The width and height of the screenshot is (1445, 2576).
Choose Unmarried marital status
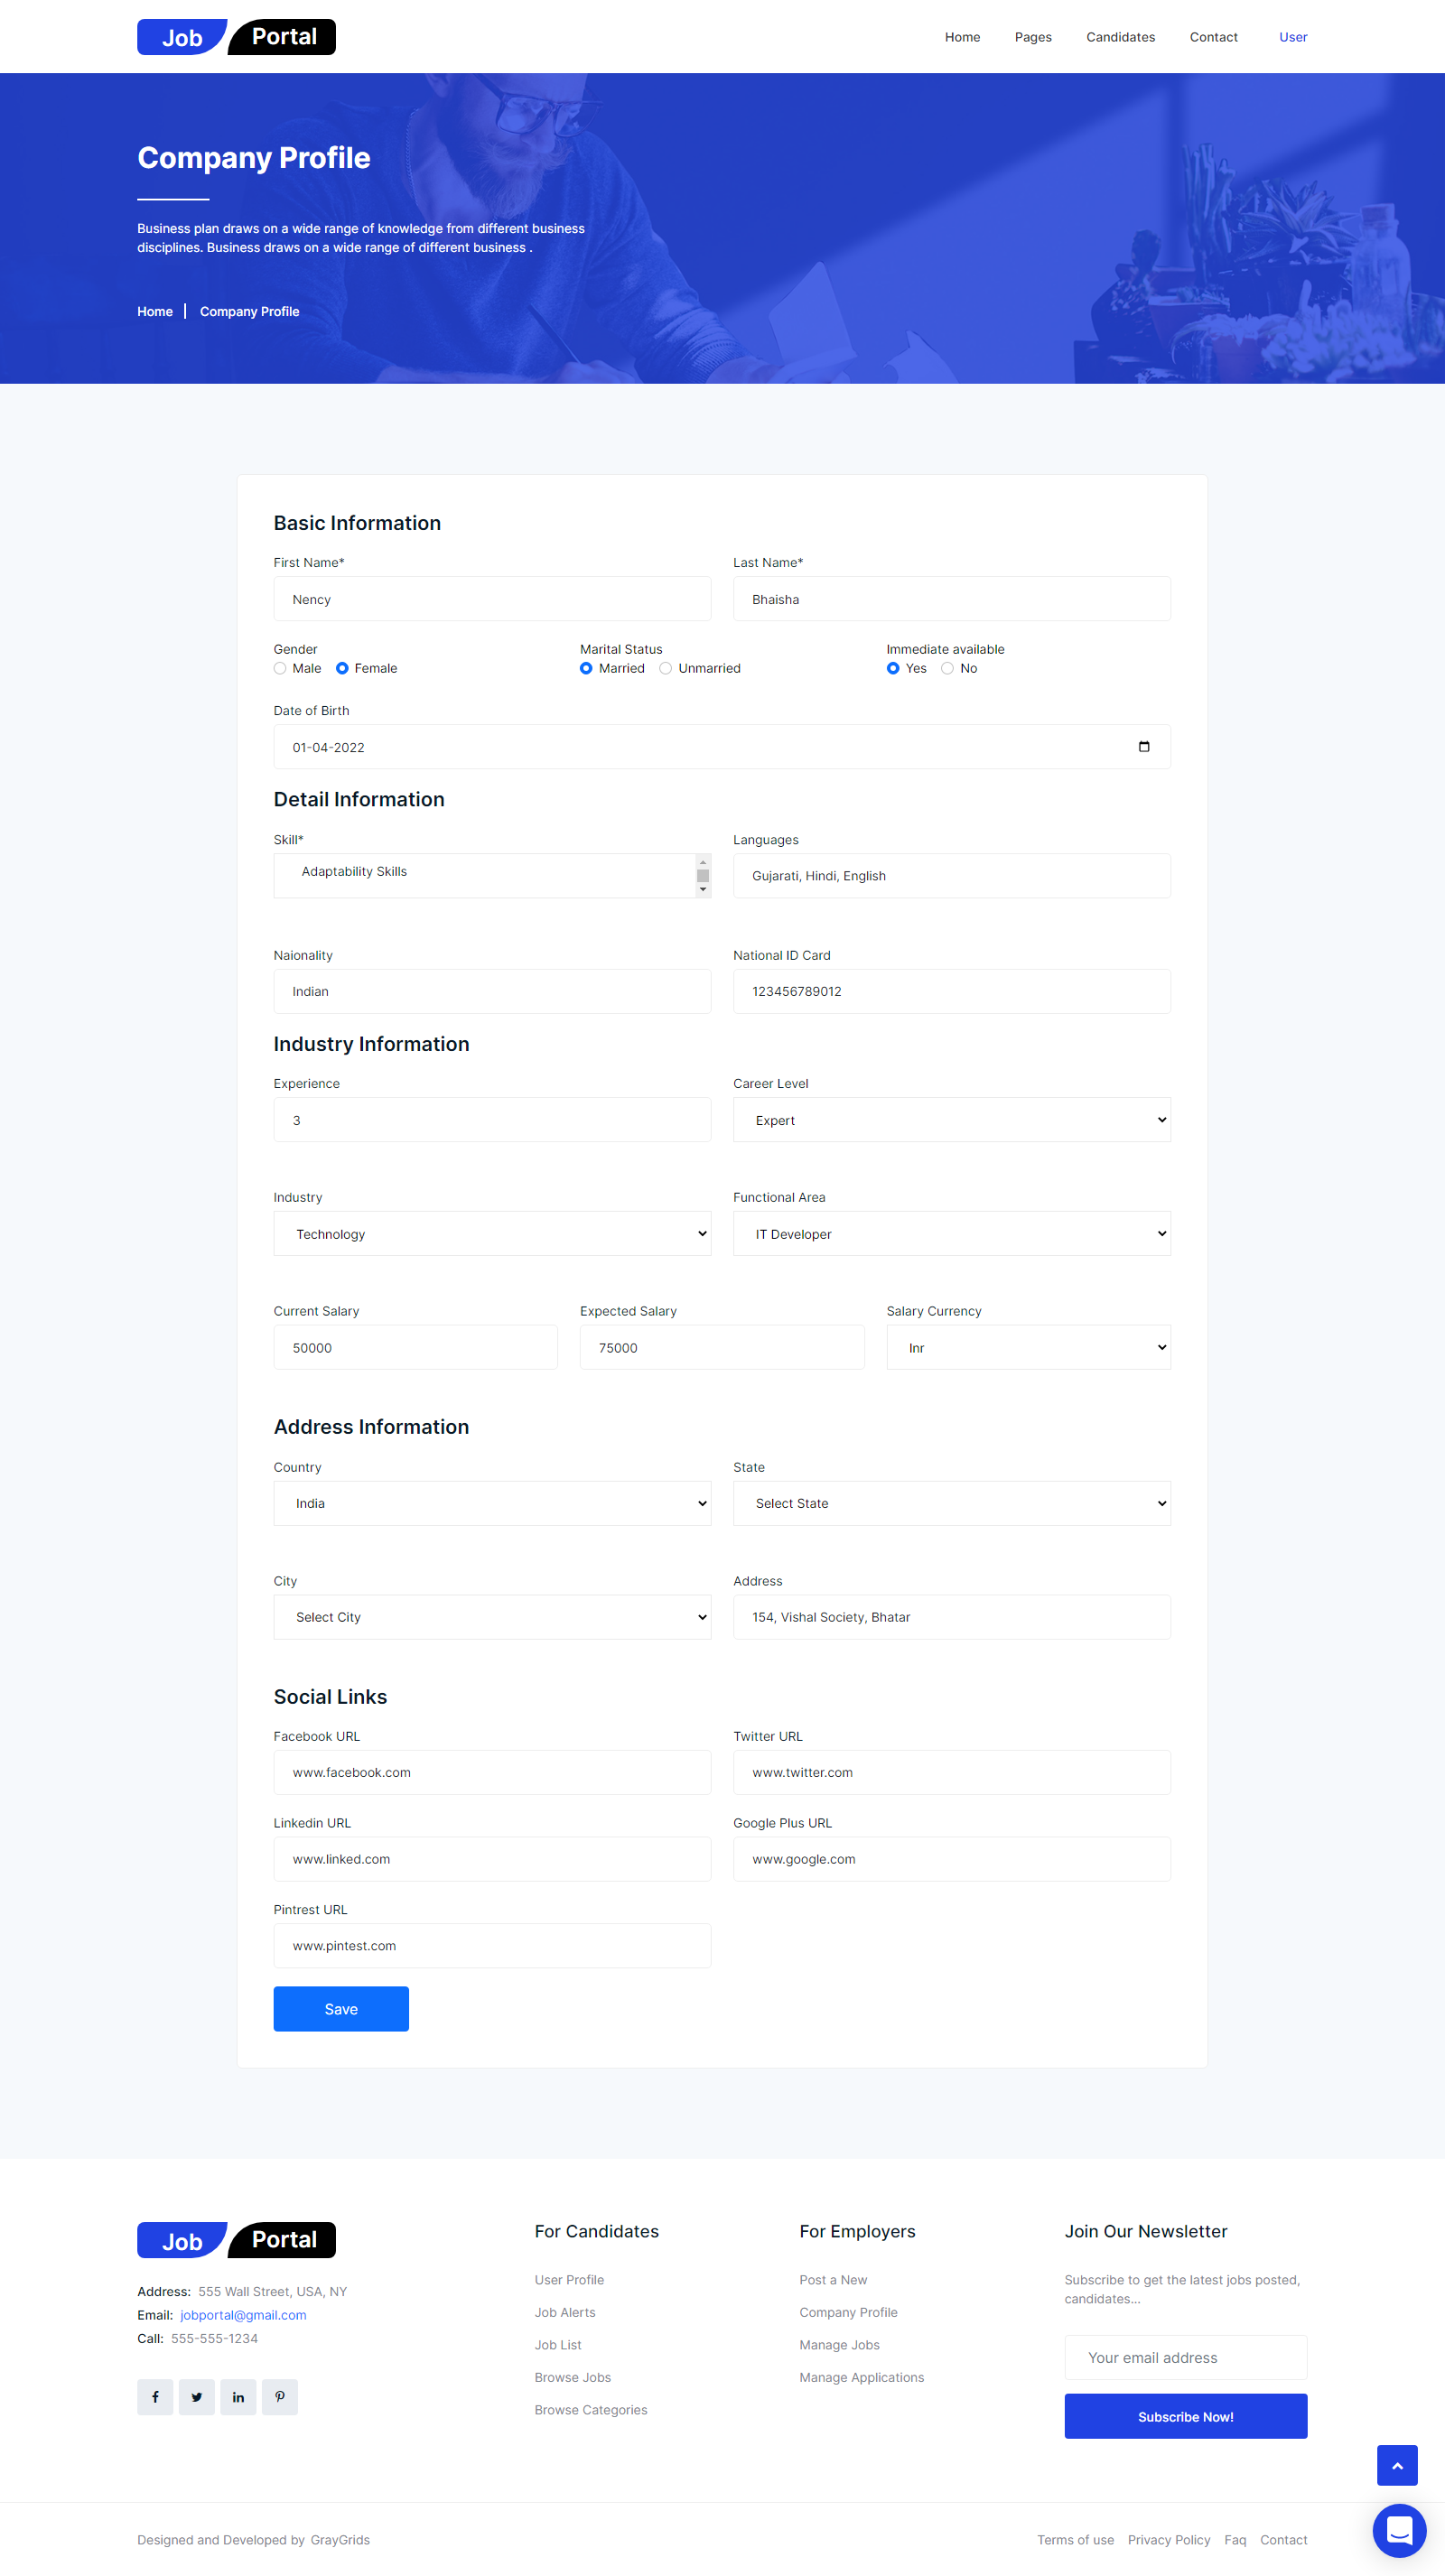[x=666, y=669]
